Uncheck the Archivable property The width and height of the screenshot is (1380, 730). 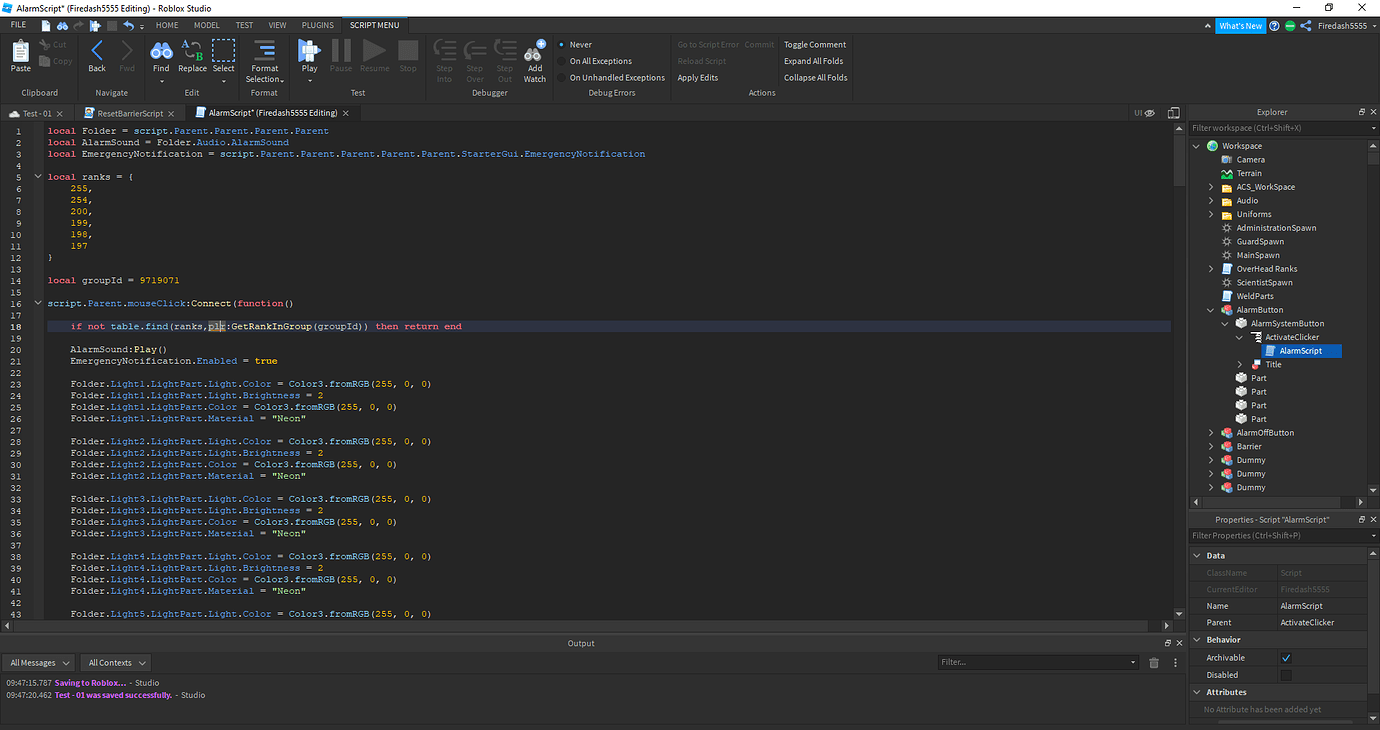(x=1287, y=657)
